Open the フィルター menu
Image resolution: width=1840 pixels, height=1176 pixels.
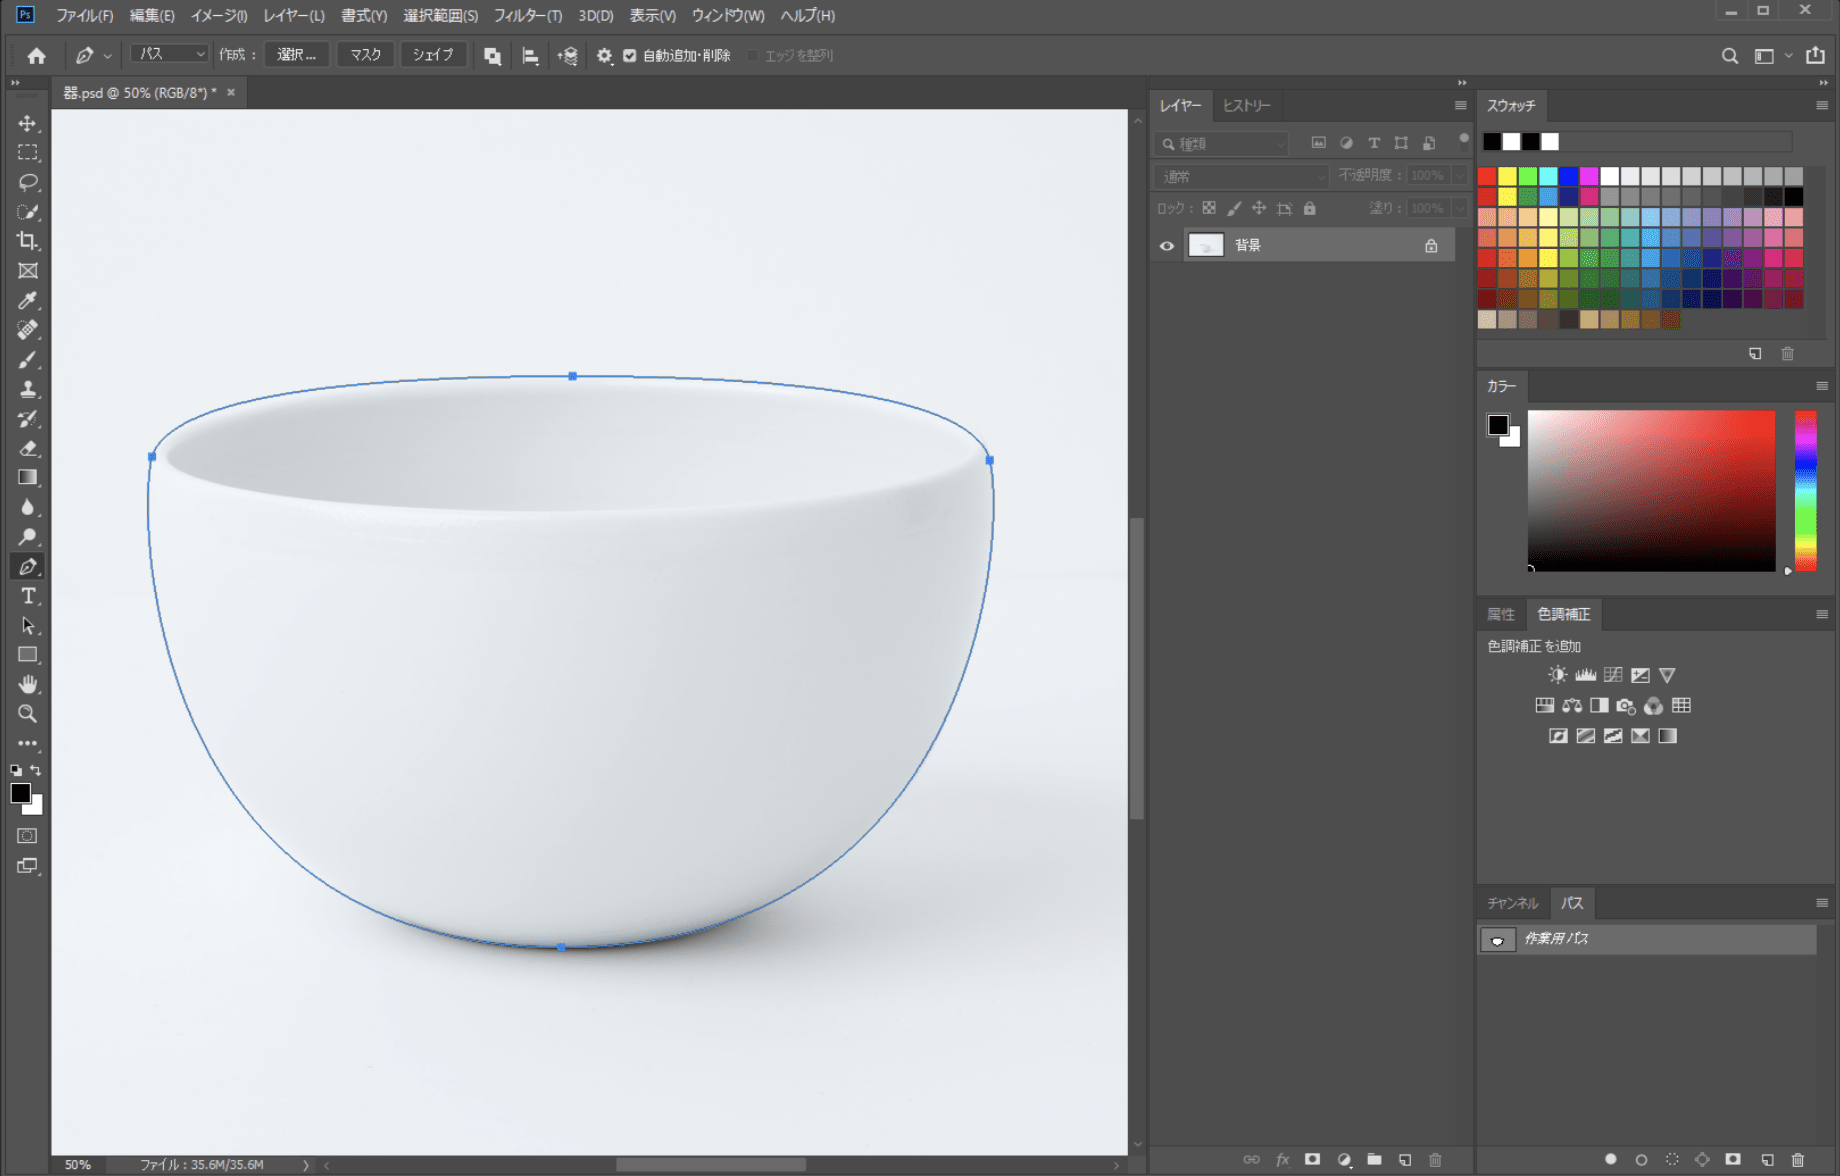(527, 15)
